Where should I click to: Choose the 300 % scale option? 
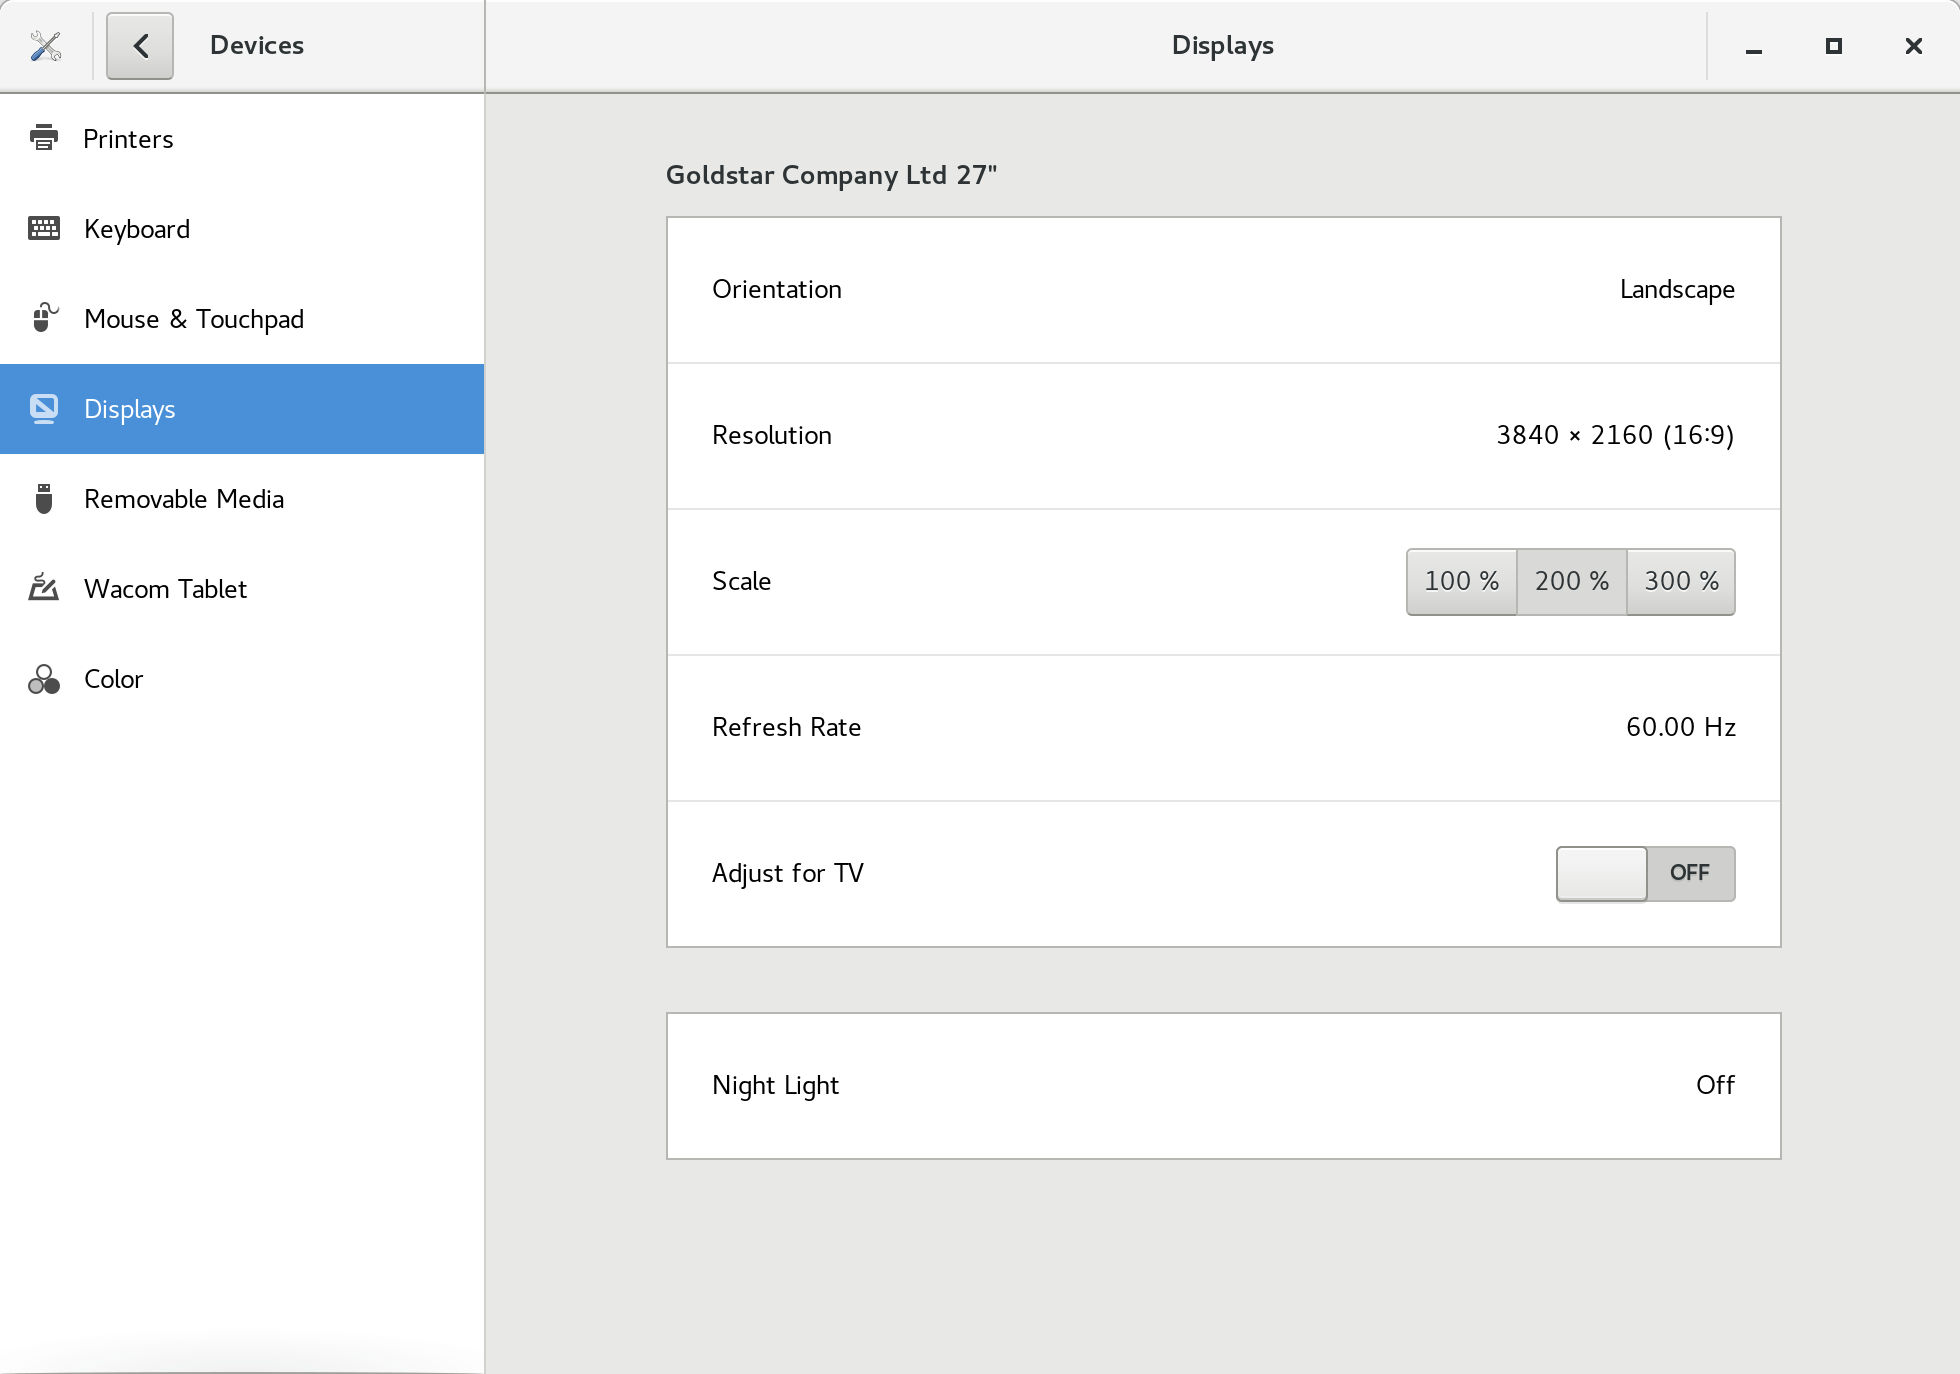pos(1681,581)
